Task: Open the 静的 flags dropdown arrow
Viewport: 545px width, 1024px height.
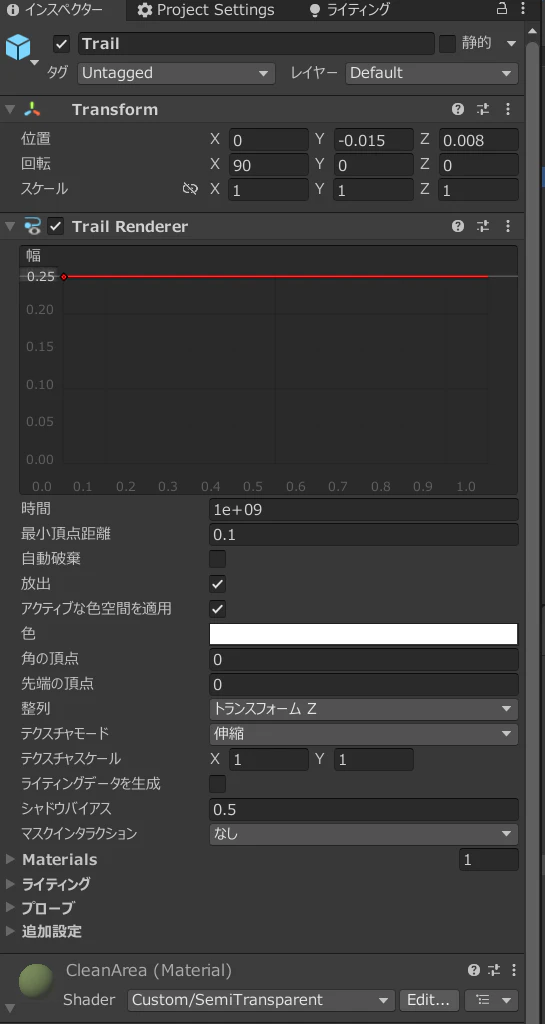Action: (511, 44)
